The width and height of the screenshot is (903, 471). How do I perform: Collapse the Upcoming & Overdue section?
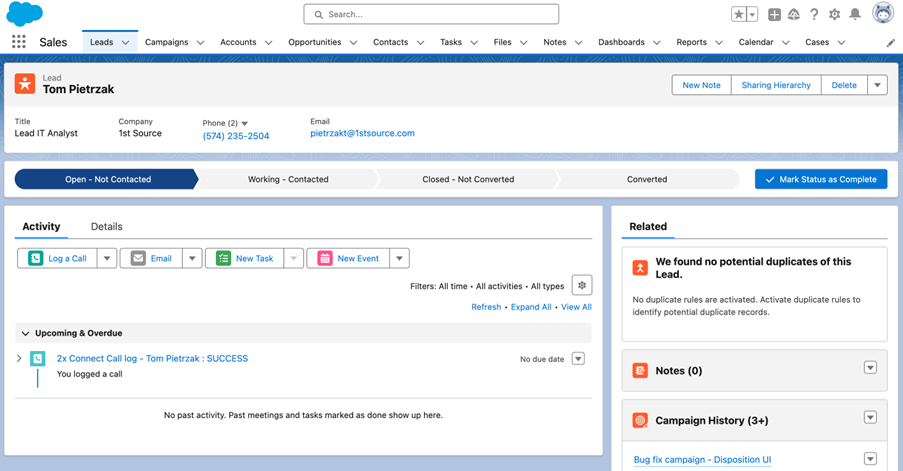(25, 333)
